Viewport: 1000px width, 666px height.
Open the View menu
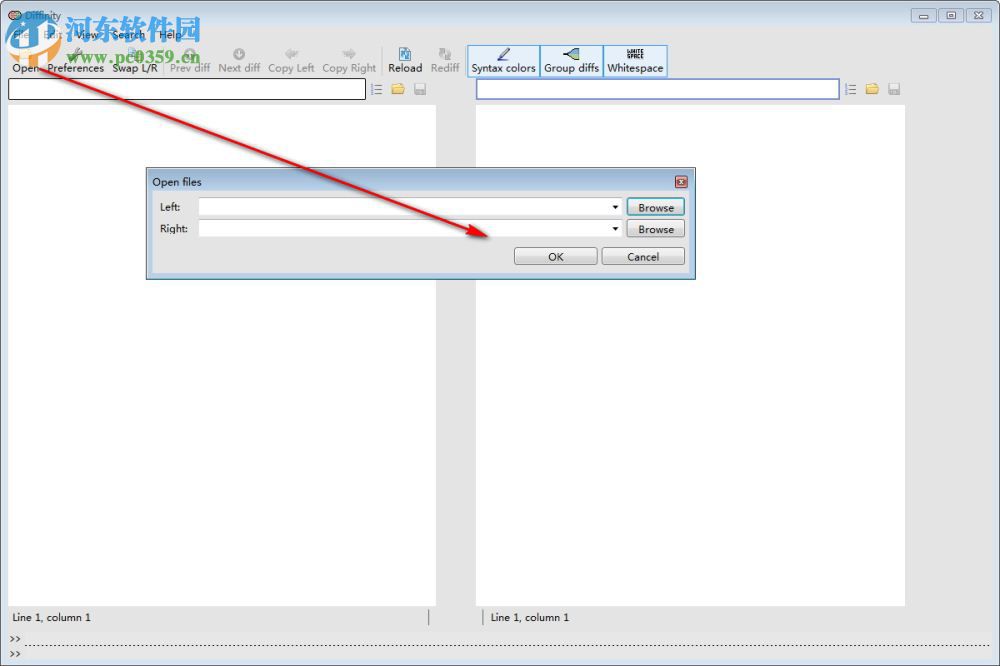point(87,35)
